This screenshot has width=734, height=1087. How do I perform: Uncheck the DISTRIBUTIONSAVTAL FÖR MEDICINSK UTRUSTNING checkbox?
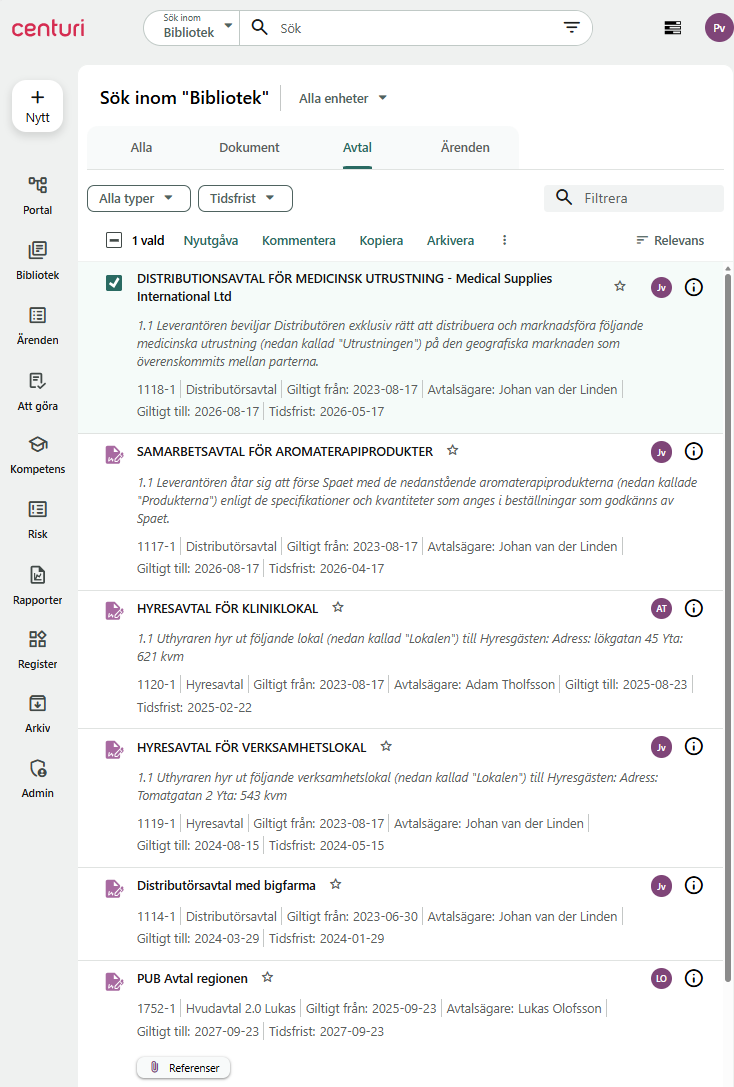[x=114, y=284]
